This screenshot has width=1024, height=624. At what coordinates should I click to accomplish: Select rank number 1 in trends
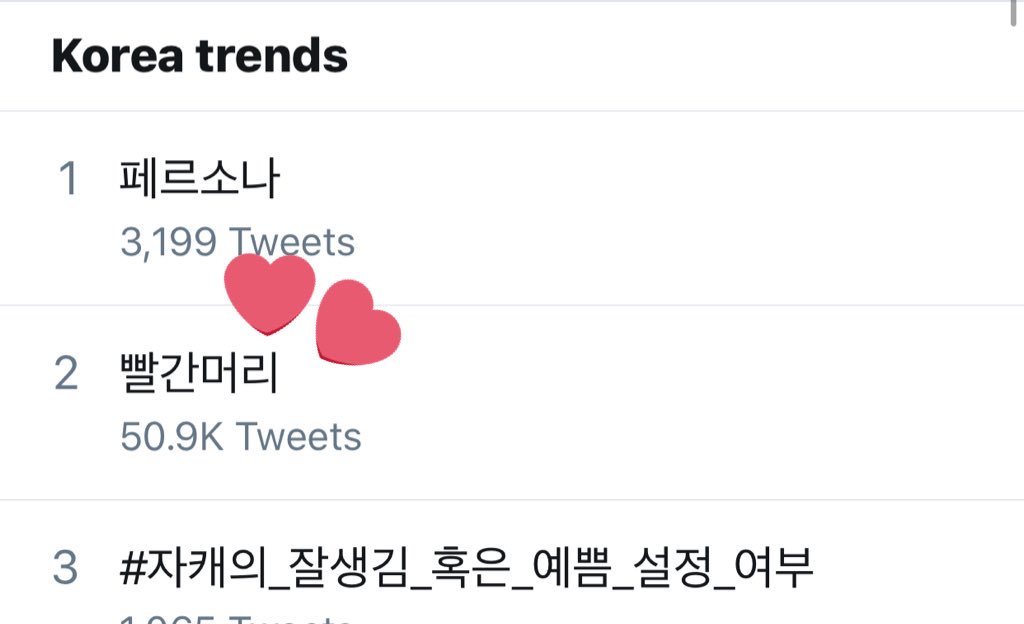click(x=68, y=180)
